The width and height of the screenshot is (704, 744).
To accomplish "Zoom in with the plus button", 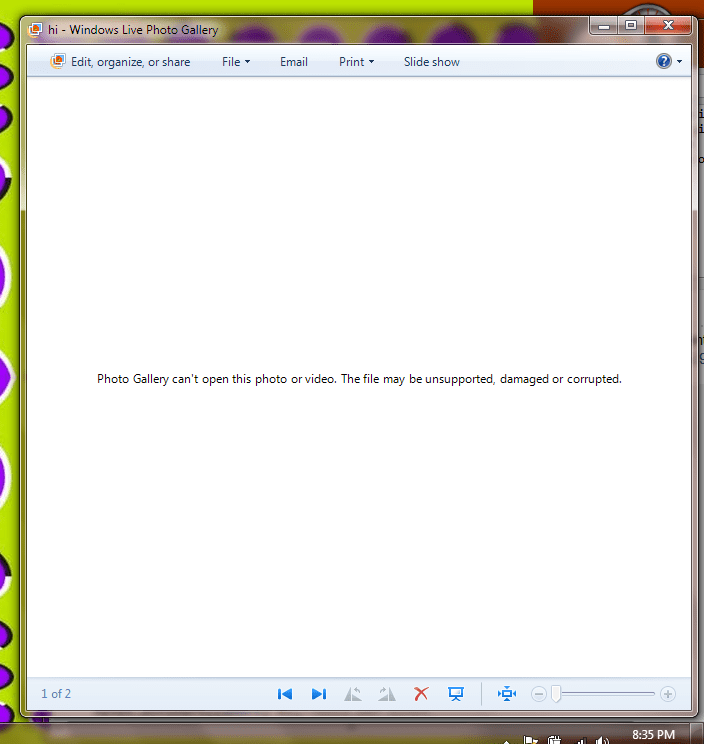I will pyautogui.click(x=667, y=694).
